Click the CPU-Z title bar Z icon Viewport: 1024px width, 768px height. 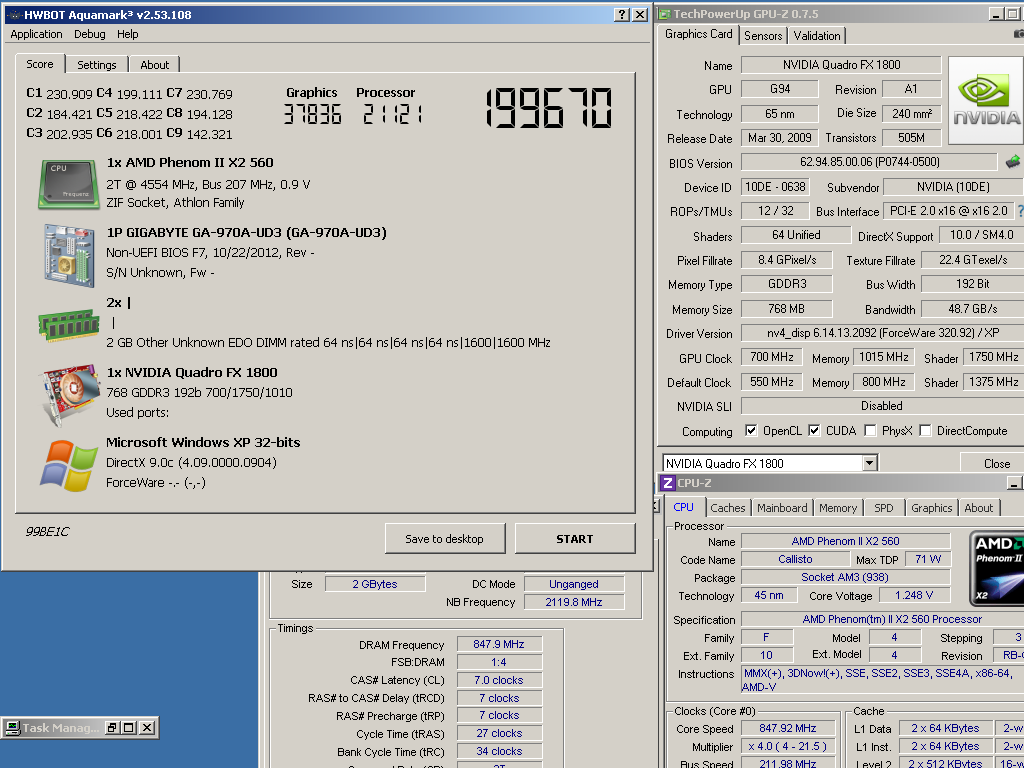pyautogui.click(x=667, y=483)
